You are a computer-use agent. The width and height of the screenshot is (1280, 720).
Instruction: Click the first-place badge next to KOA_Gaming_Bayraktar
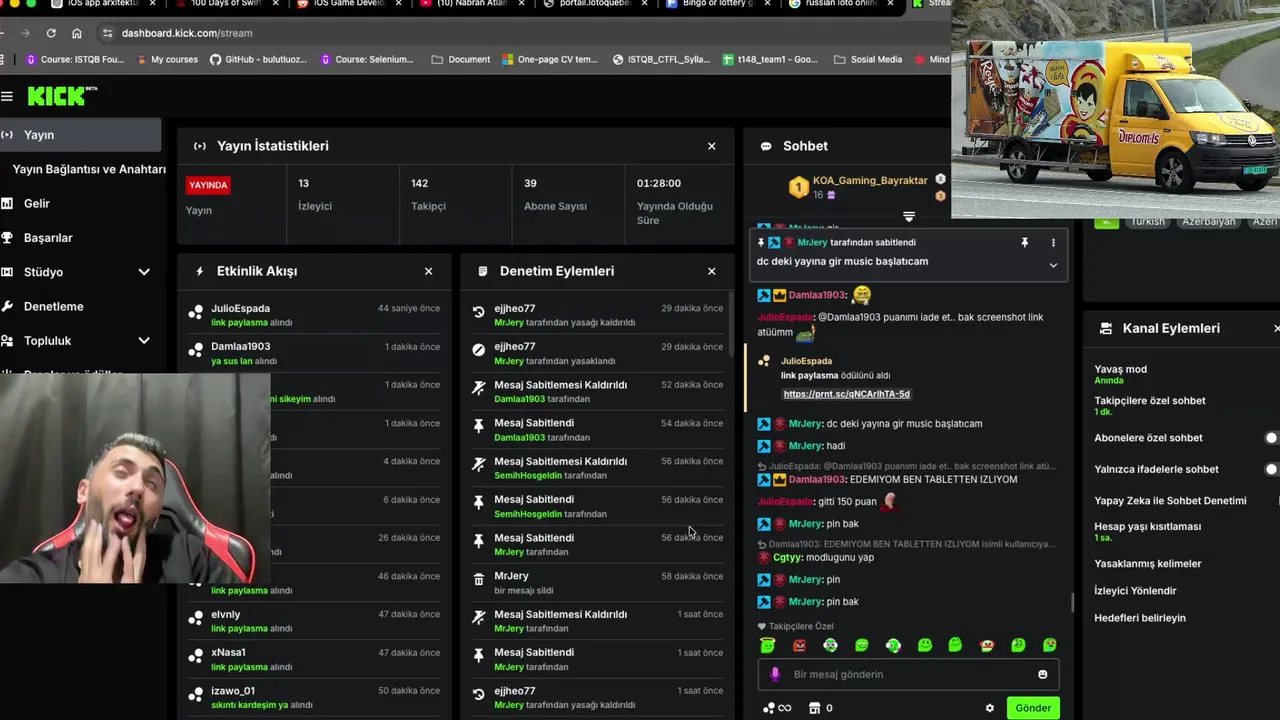pos(798,187)
